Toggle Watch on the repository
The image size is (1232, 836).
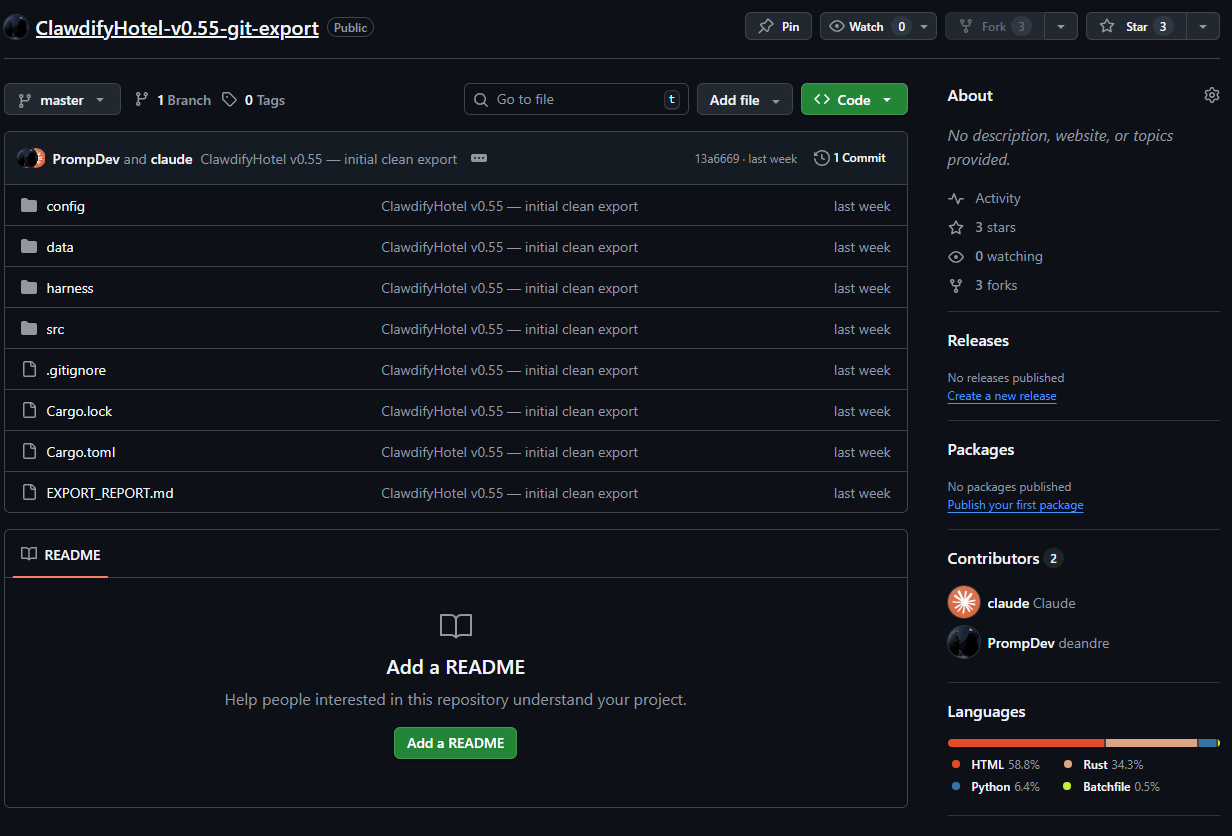point(866,27)
